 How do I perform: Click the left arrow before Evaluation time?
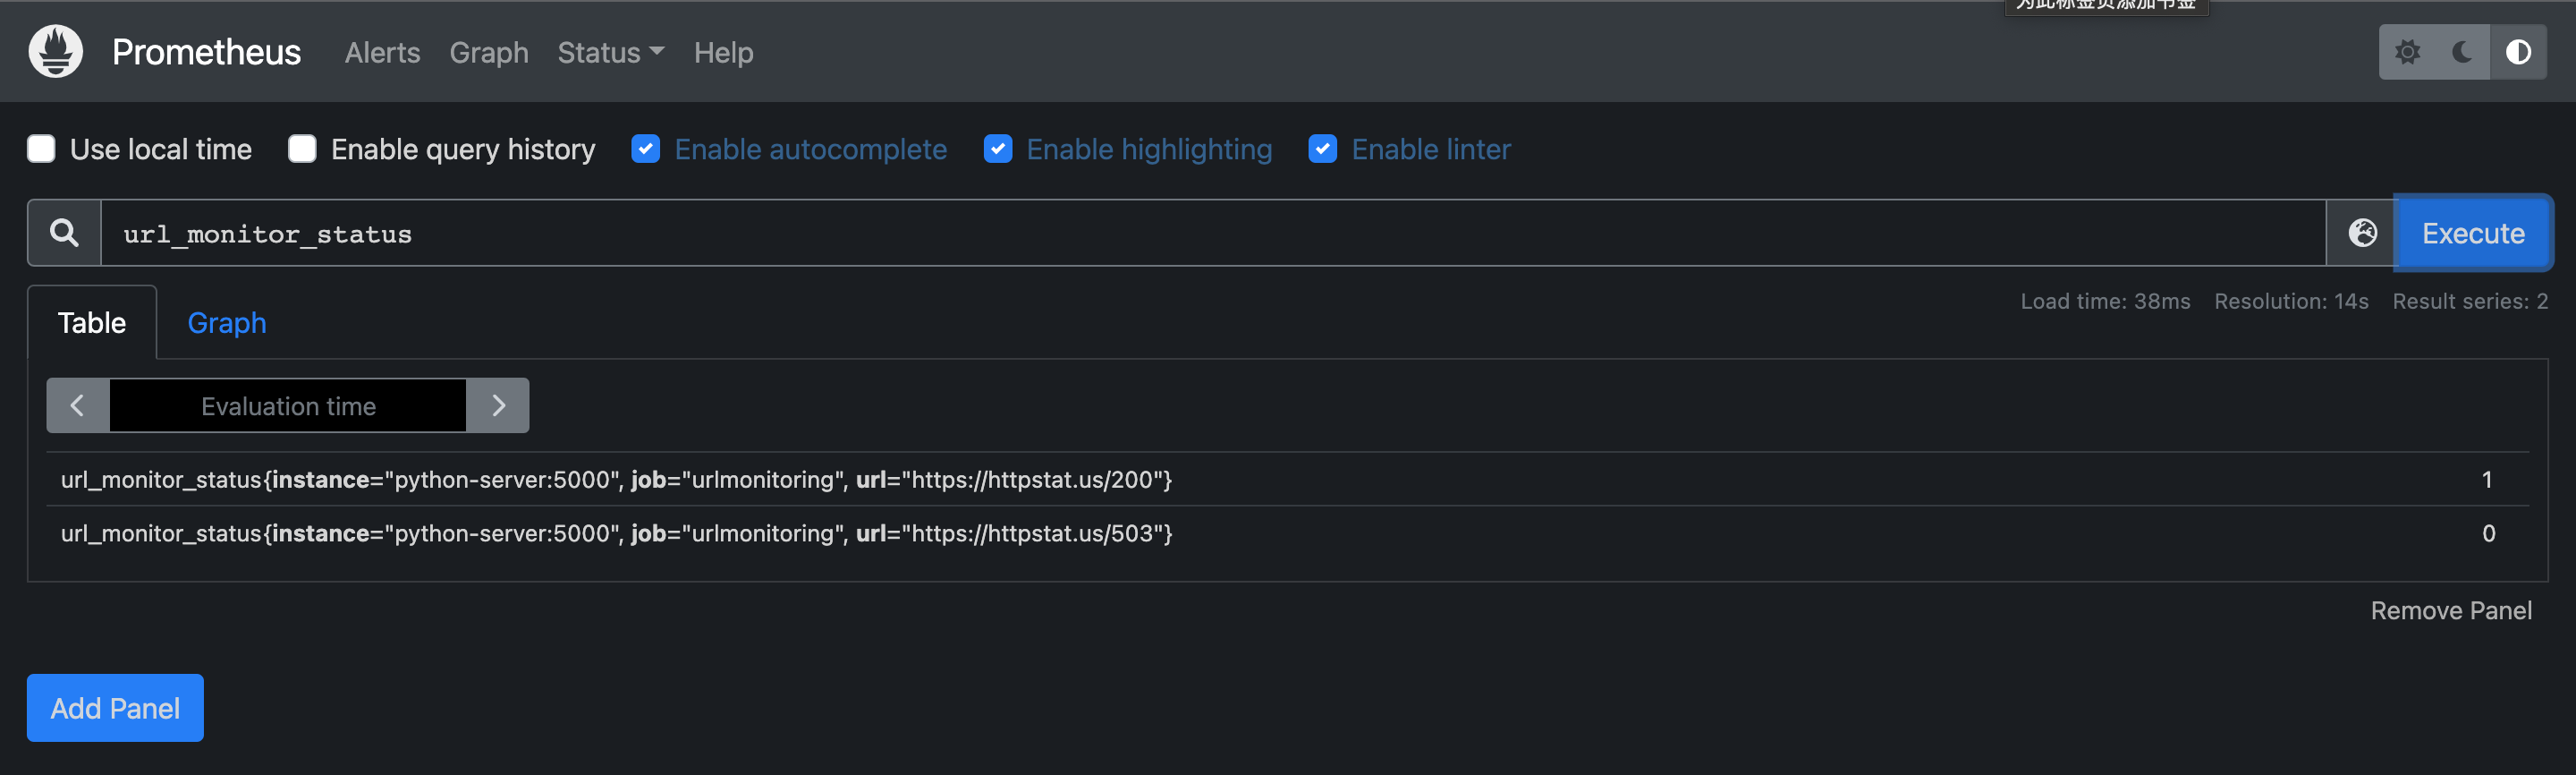pyautogui.click(x=77, y=405)
